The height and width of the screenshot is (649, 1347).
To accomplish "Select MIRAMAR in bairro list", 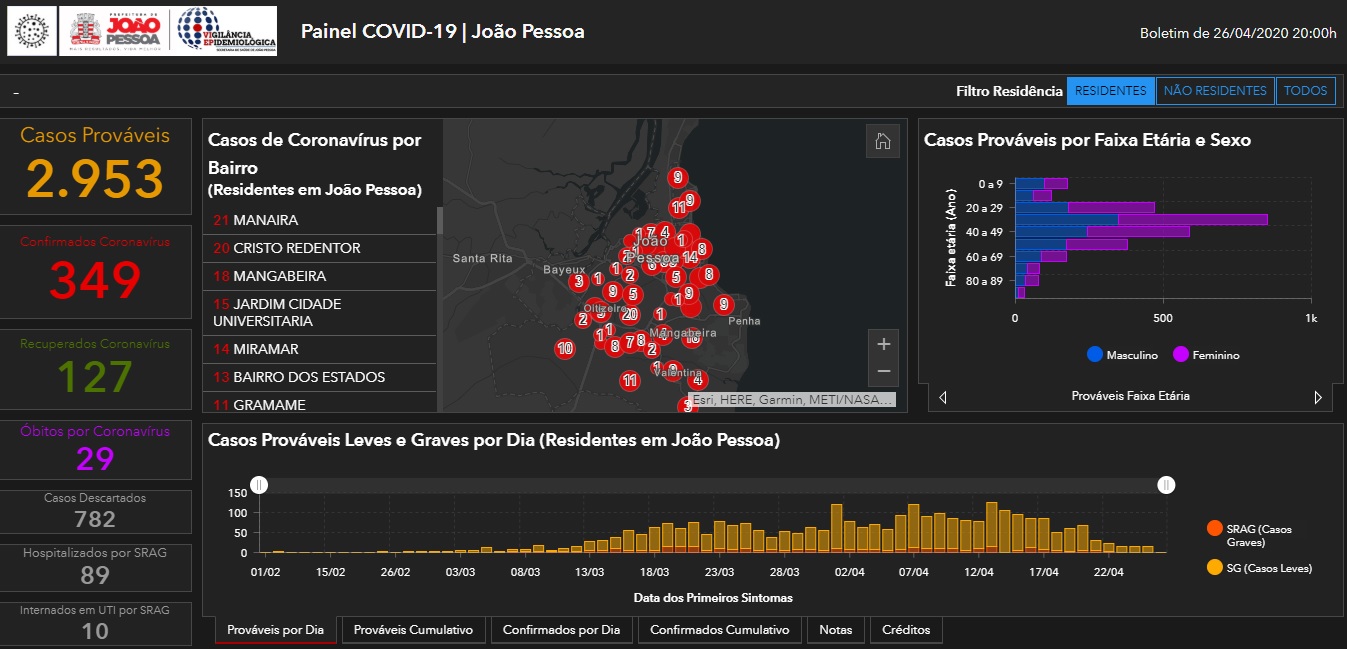I will pos(320,349).
